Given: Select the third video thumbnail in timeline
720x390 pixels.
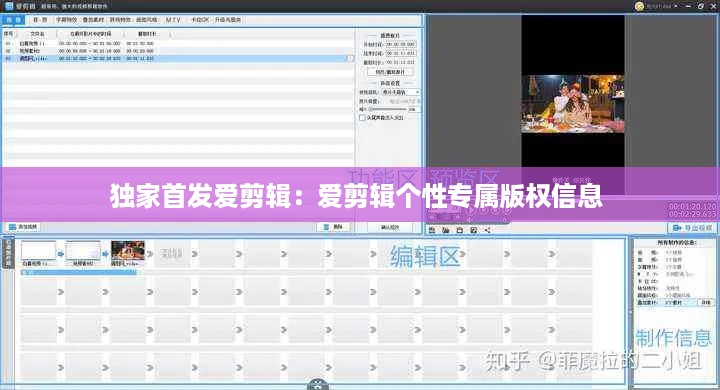Looking at the screenshot, I should 128,251.
